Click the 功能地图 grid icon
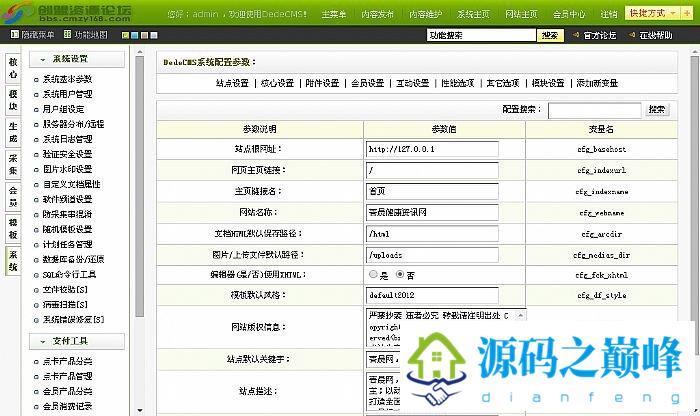This screenshot has height=416, width=700. [x=67, y=34]
